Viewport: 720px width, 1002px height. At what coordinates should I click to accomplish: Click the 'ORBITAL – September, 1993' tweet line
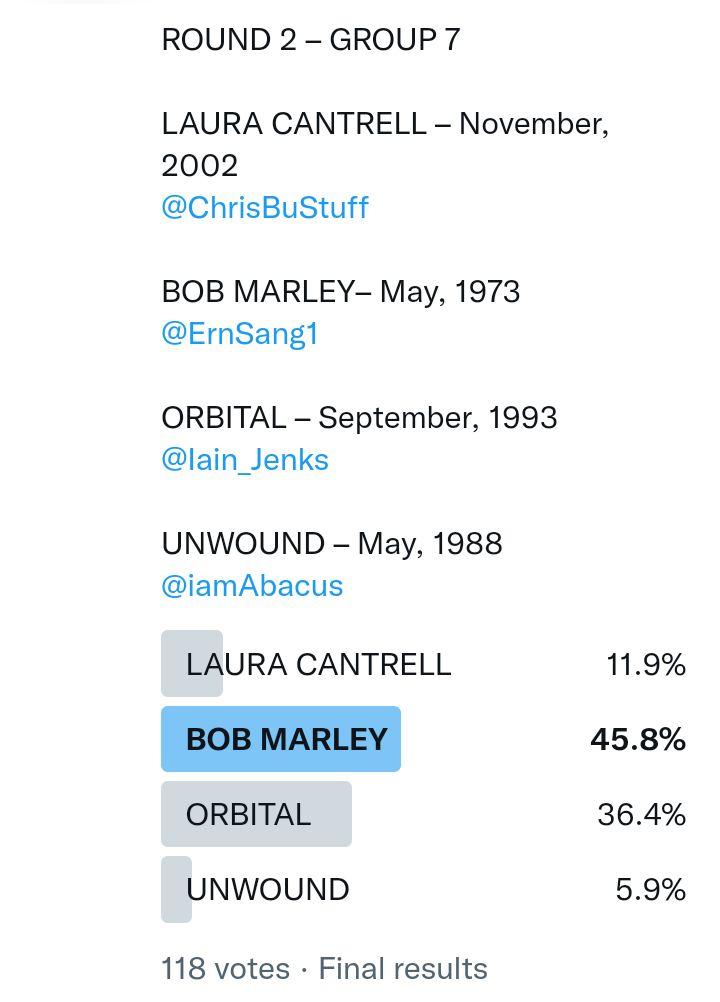359,418
